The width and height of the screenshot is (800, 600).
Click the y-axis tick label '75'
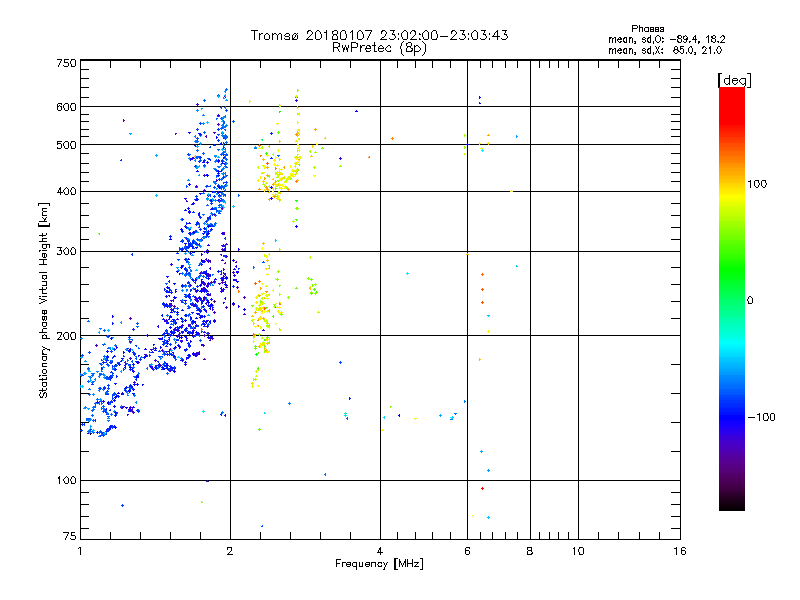pyautogui.click(x=70, y=536)
